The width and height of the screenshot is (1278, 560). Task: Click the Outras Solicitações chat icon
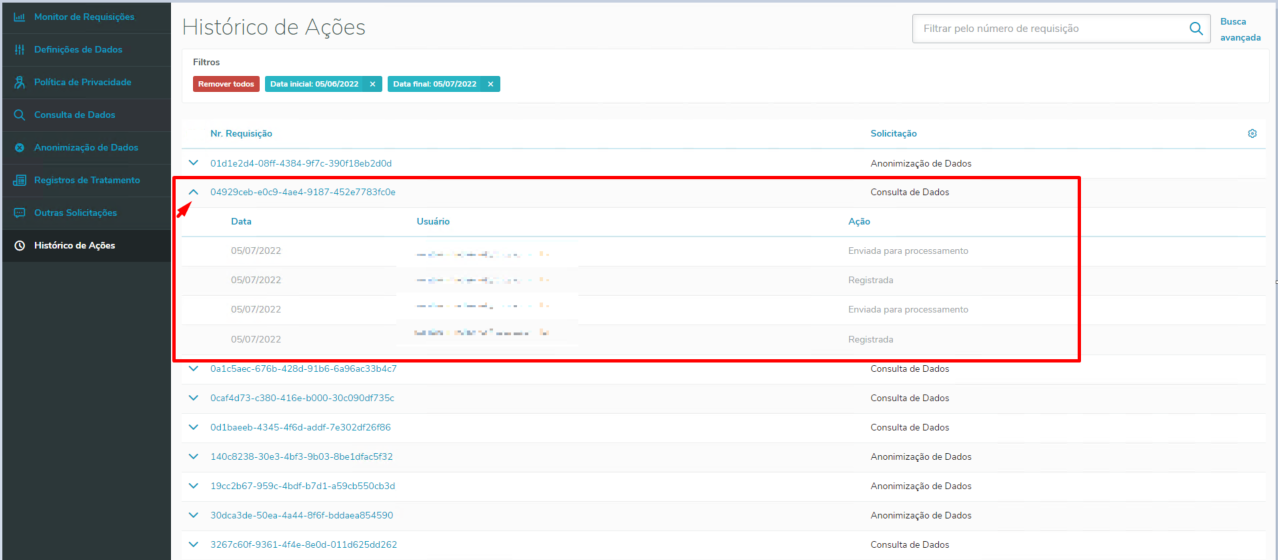click(x=19, y=213)
